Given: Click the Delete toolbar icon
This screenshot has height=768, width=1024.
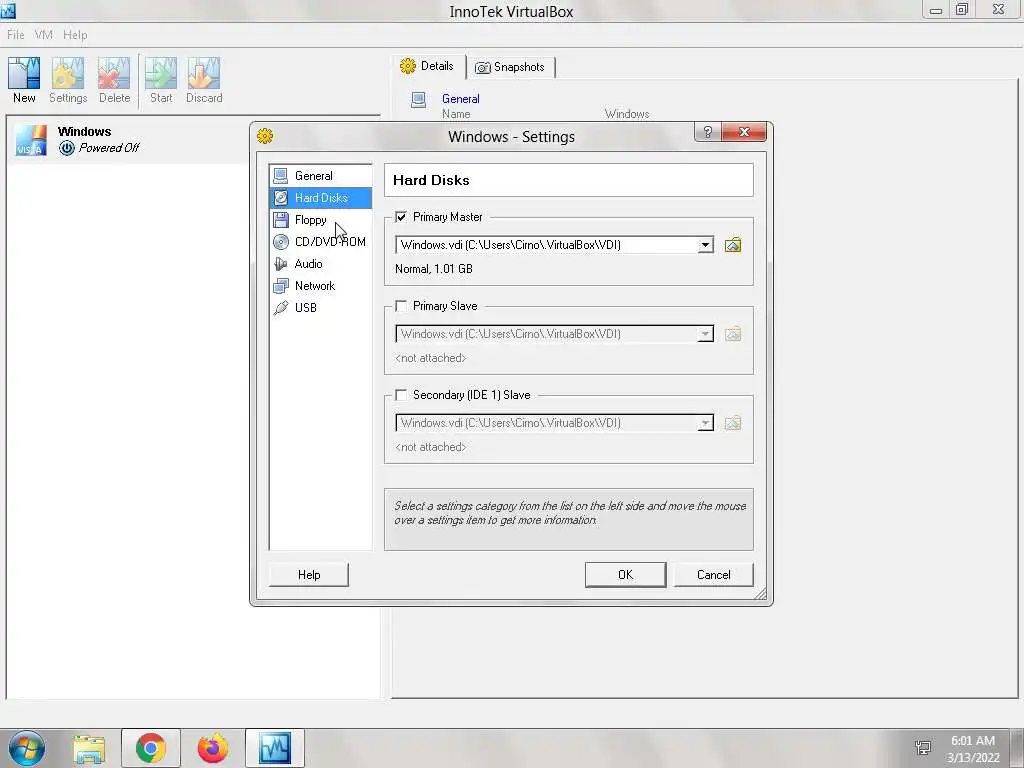Looking at the screenshot, I should click(114, 80).
